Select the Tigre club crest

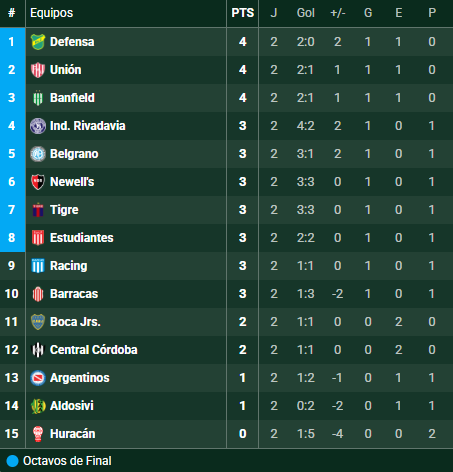pos(38,210)
